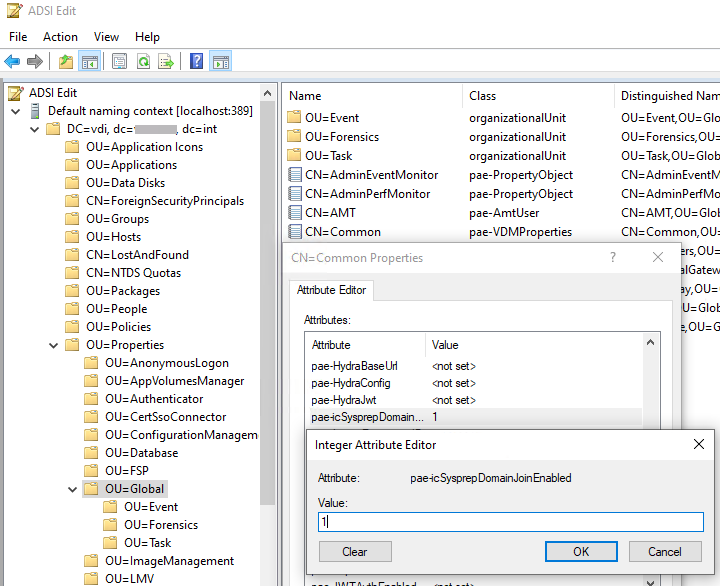Select OU=Hosts in the tree

tap(113, 237)
